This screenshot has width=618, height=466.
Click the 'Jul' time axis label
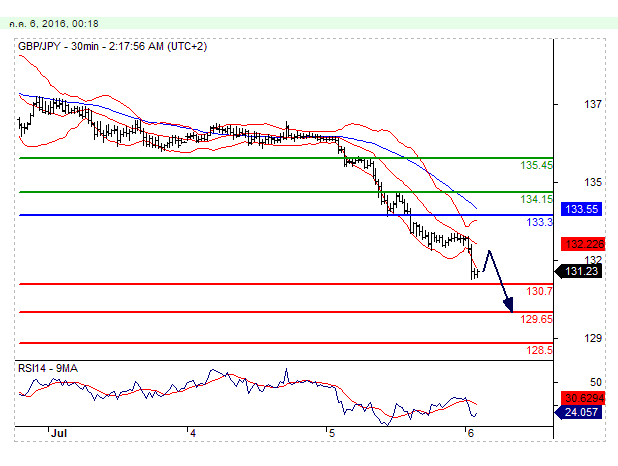pyautogui.click(x=59, y=433)
